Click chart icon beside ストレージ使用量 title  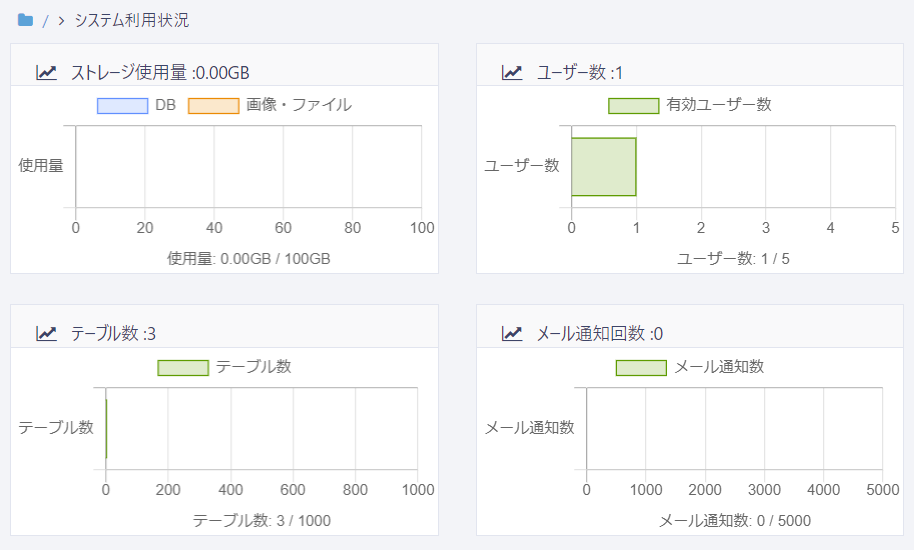click(x=47, y=72)
